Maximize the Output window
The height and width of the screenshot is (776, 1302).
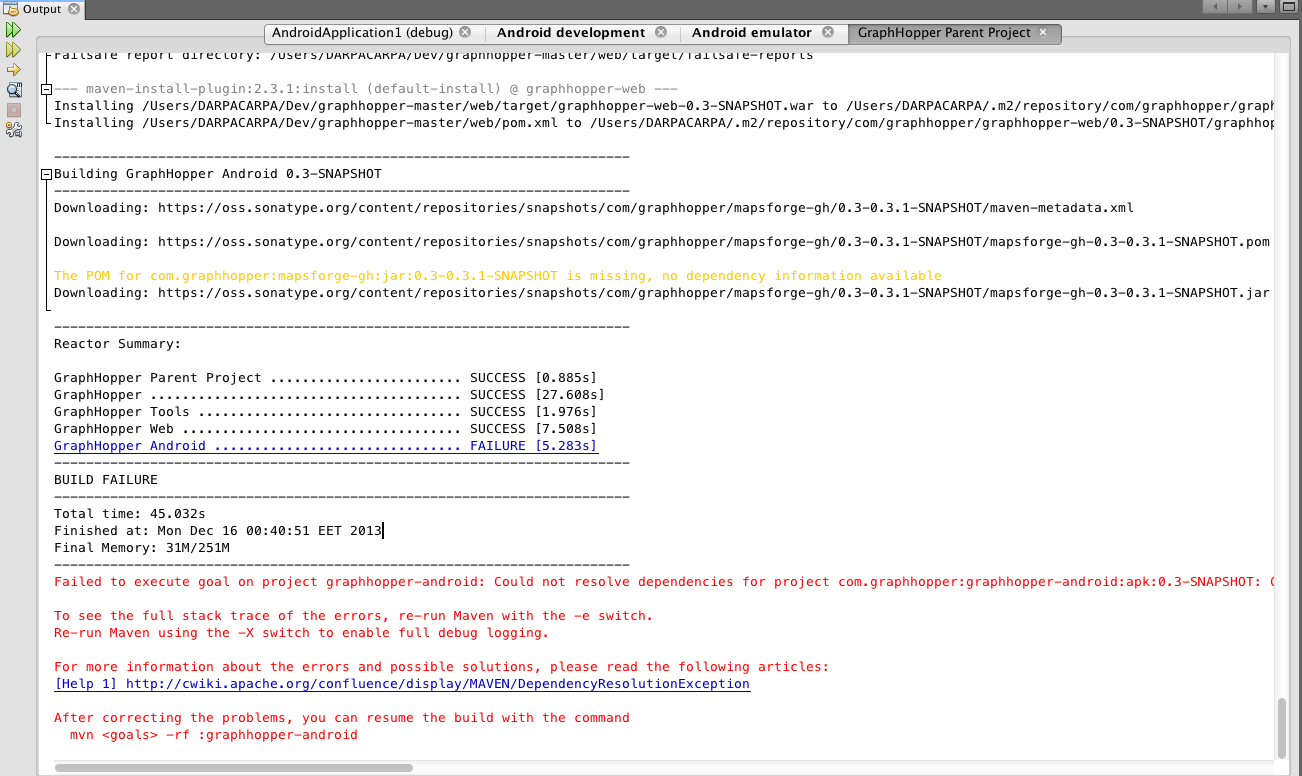point(1290,7)
